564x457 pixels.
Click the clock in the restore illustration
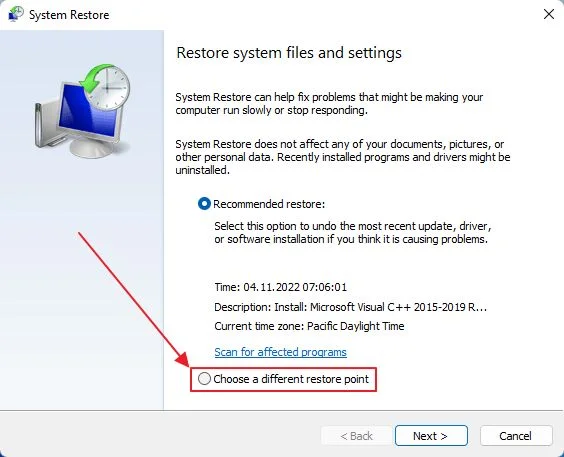click(109, 87)
